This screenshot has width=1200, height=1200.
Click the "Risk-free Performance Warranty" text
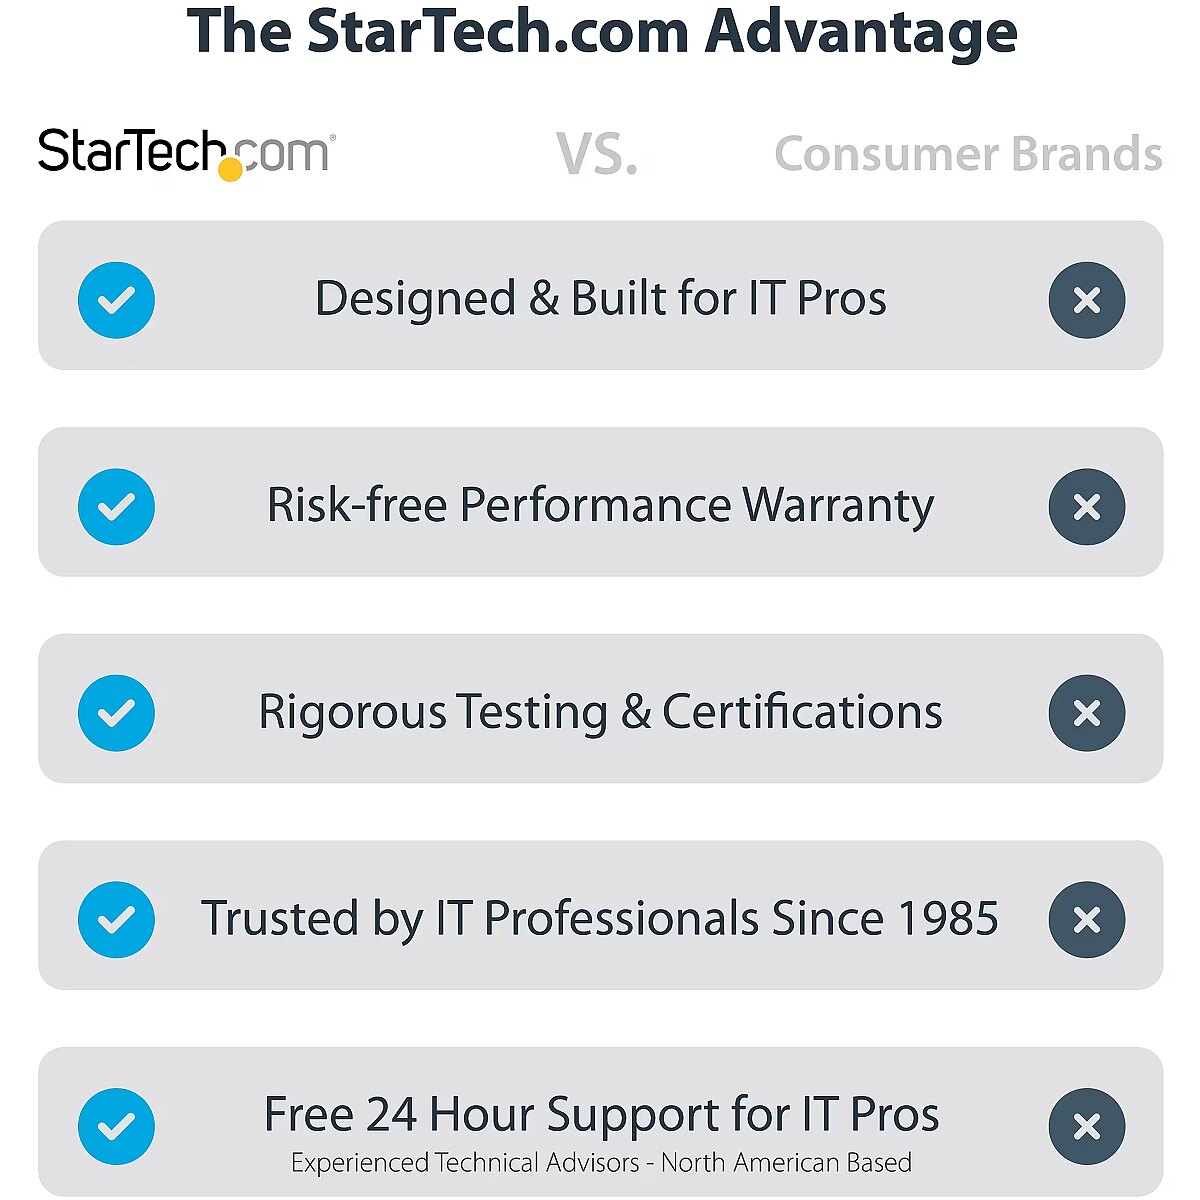pos(600,505)
